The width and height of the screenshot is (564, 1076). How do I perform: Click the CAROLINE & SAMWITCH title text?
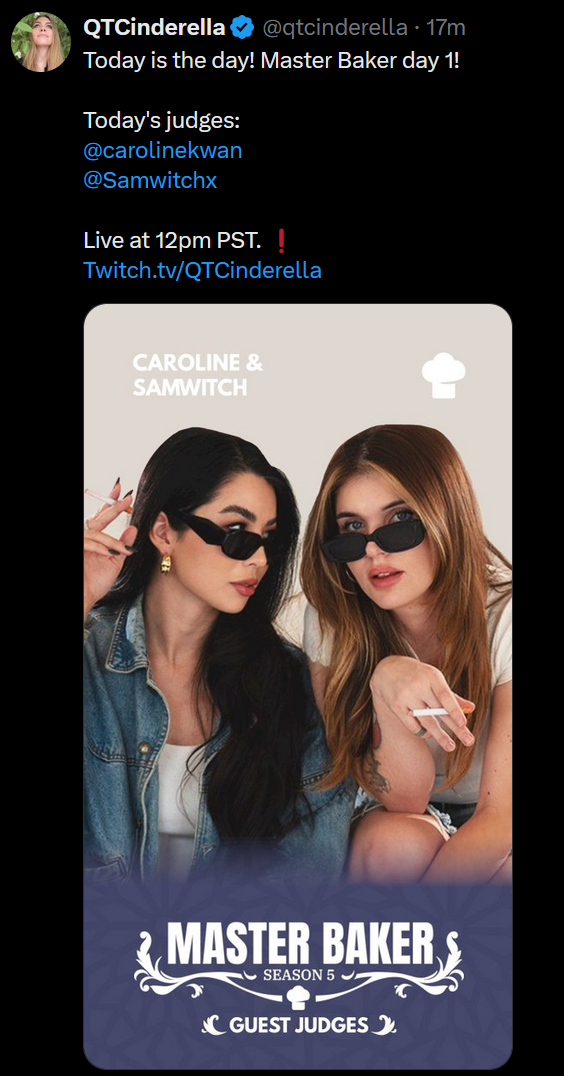(198, 375)
